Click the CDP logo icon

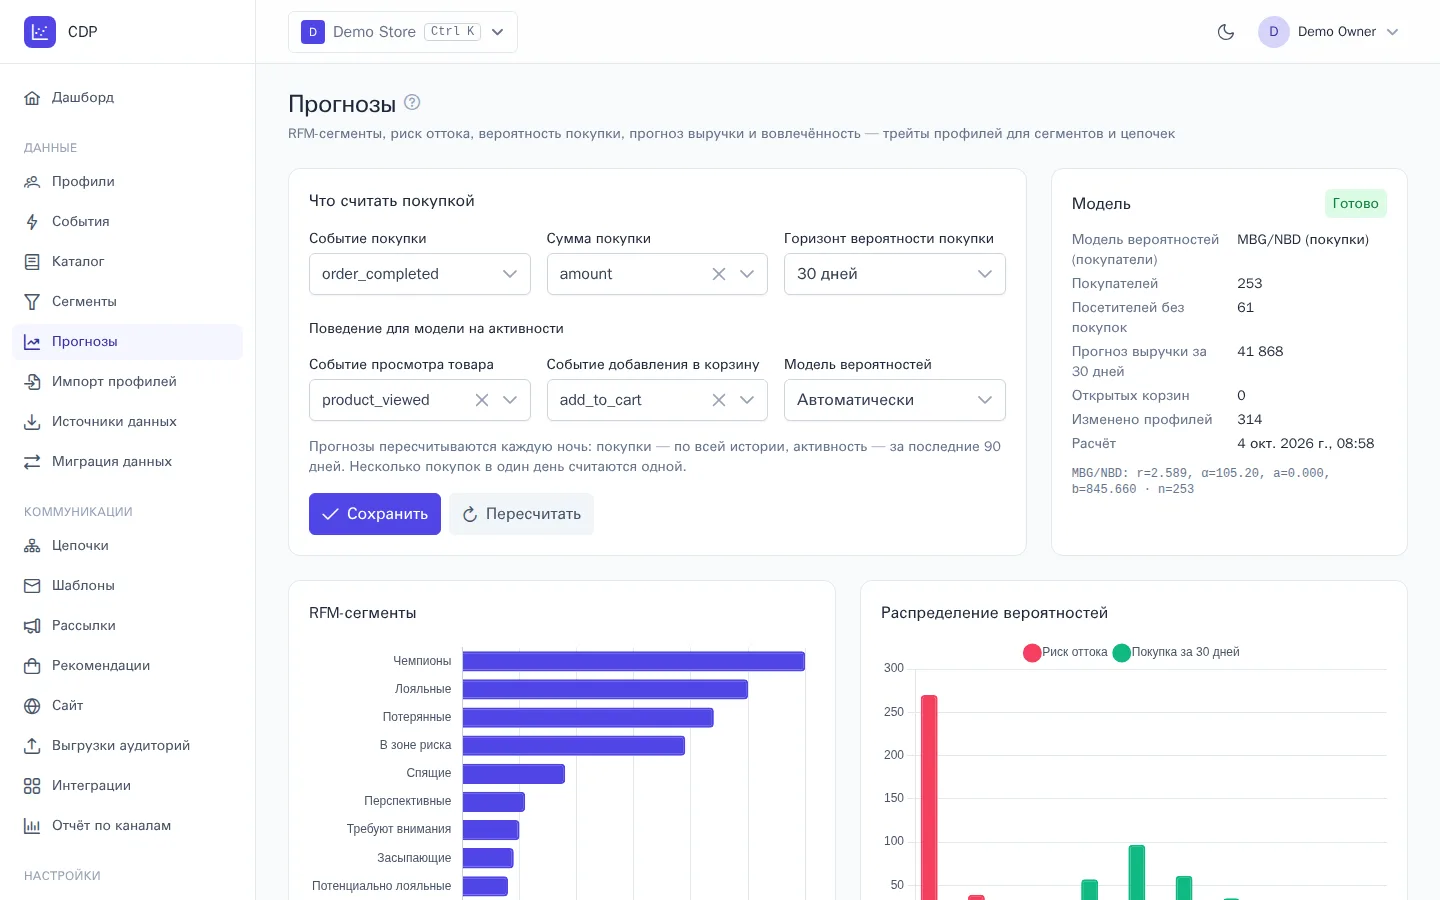[x=40, y=32]
